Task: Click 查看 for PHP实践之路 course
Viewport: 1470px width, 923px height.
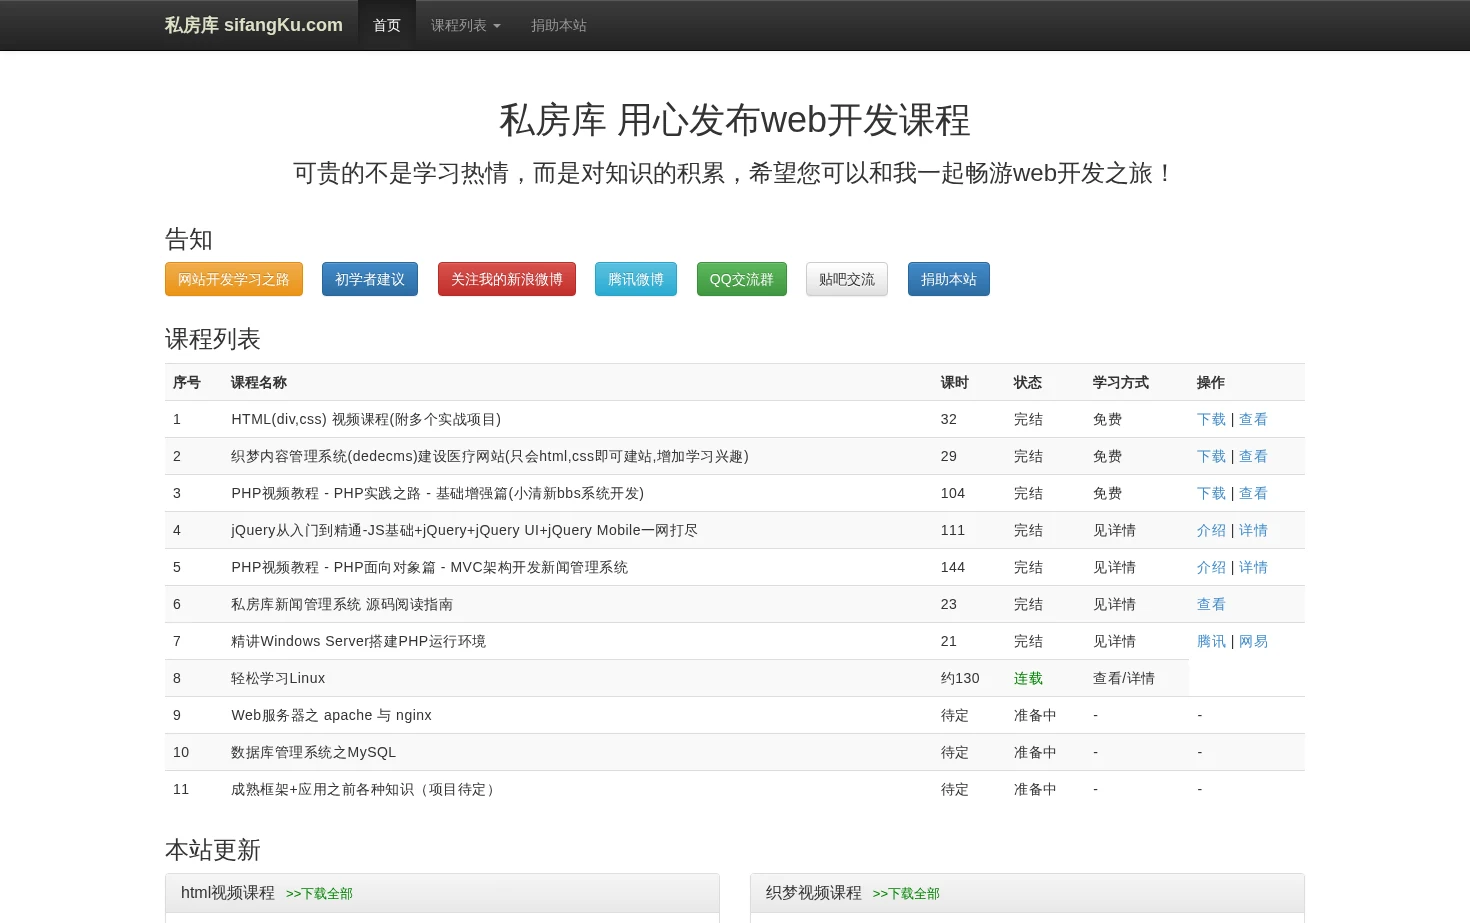Action: coord(1253,493)
